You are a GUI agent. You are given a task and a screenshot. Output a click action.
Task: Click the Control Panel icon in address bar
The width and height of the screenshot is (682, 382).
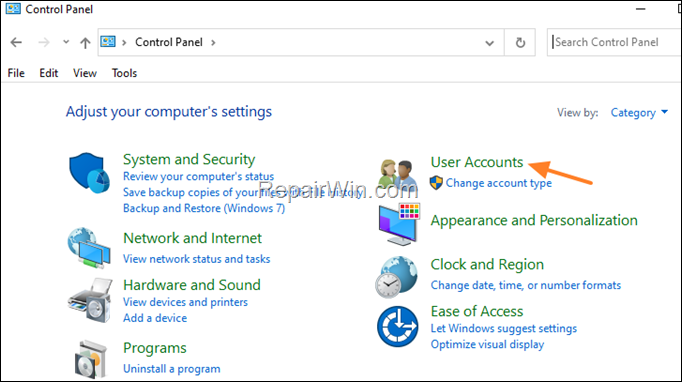coord(108,42)
